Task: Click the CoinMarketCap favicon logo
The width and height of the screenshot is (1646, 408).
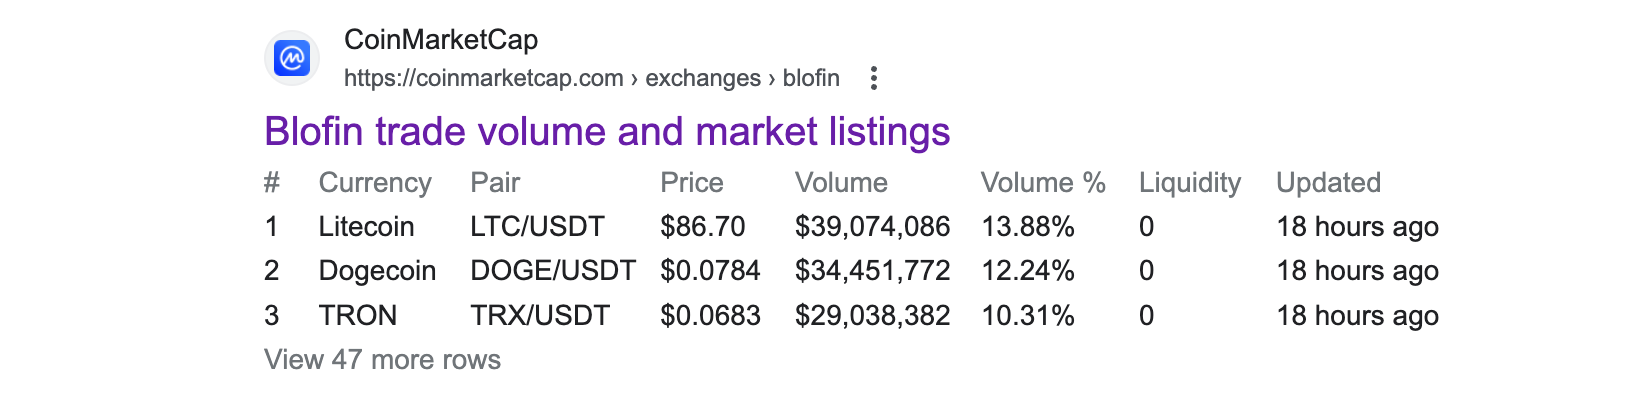Action: pos(292,58)
